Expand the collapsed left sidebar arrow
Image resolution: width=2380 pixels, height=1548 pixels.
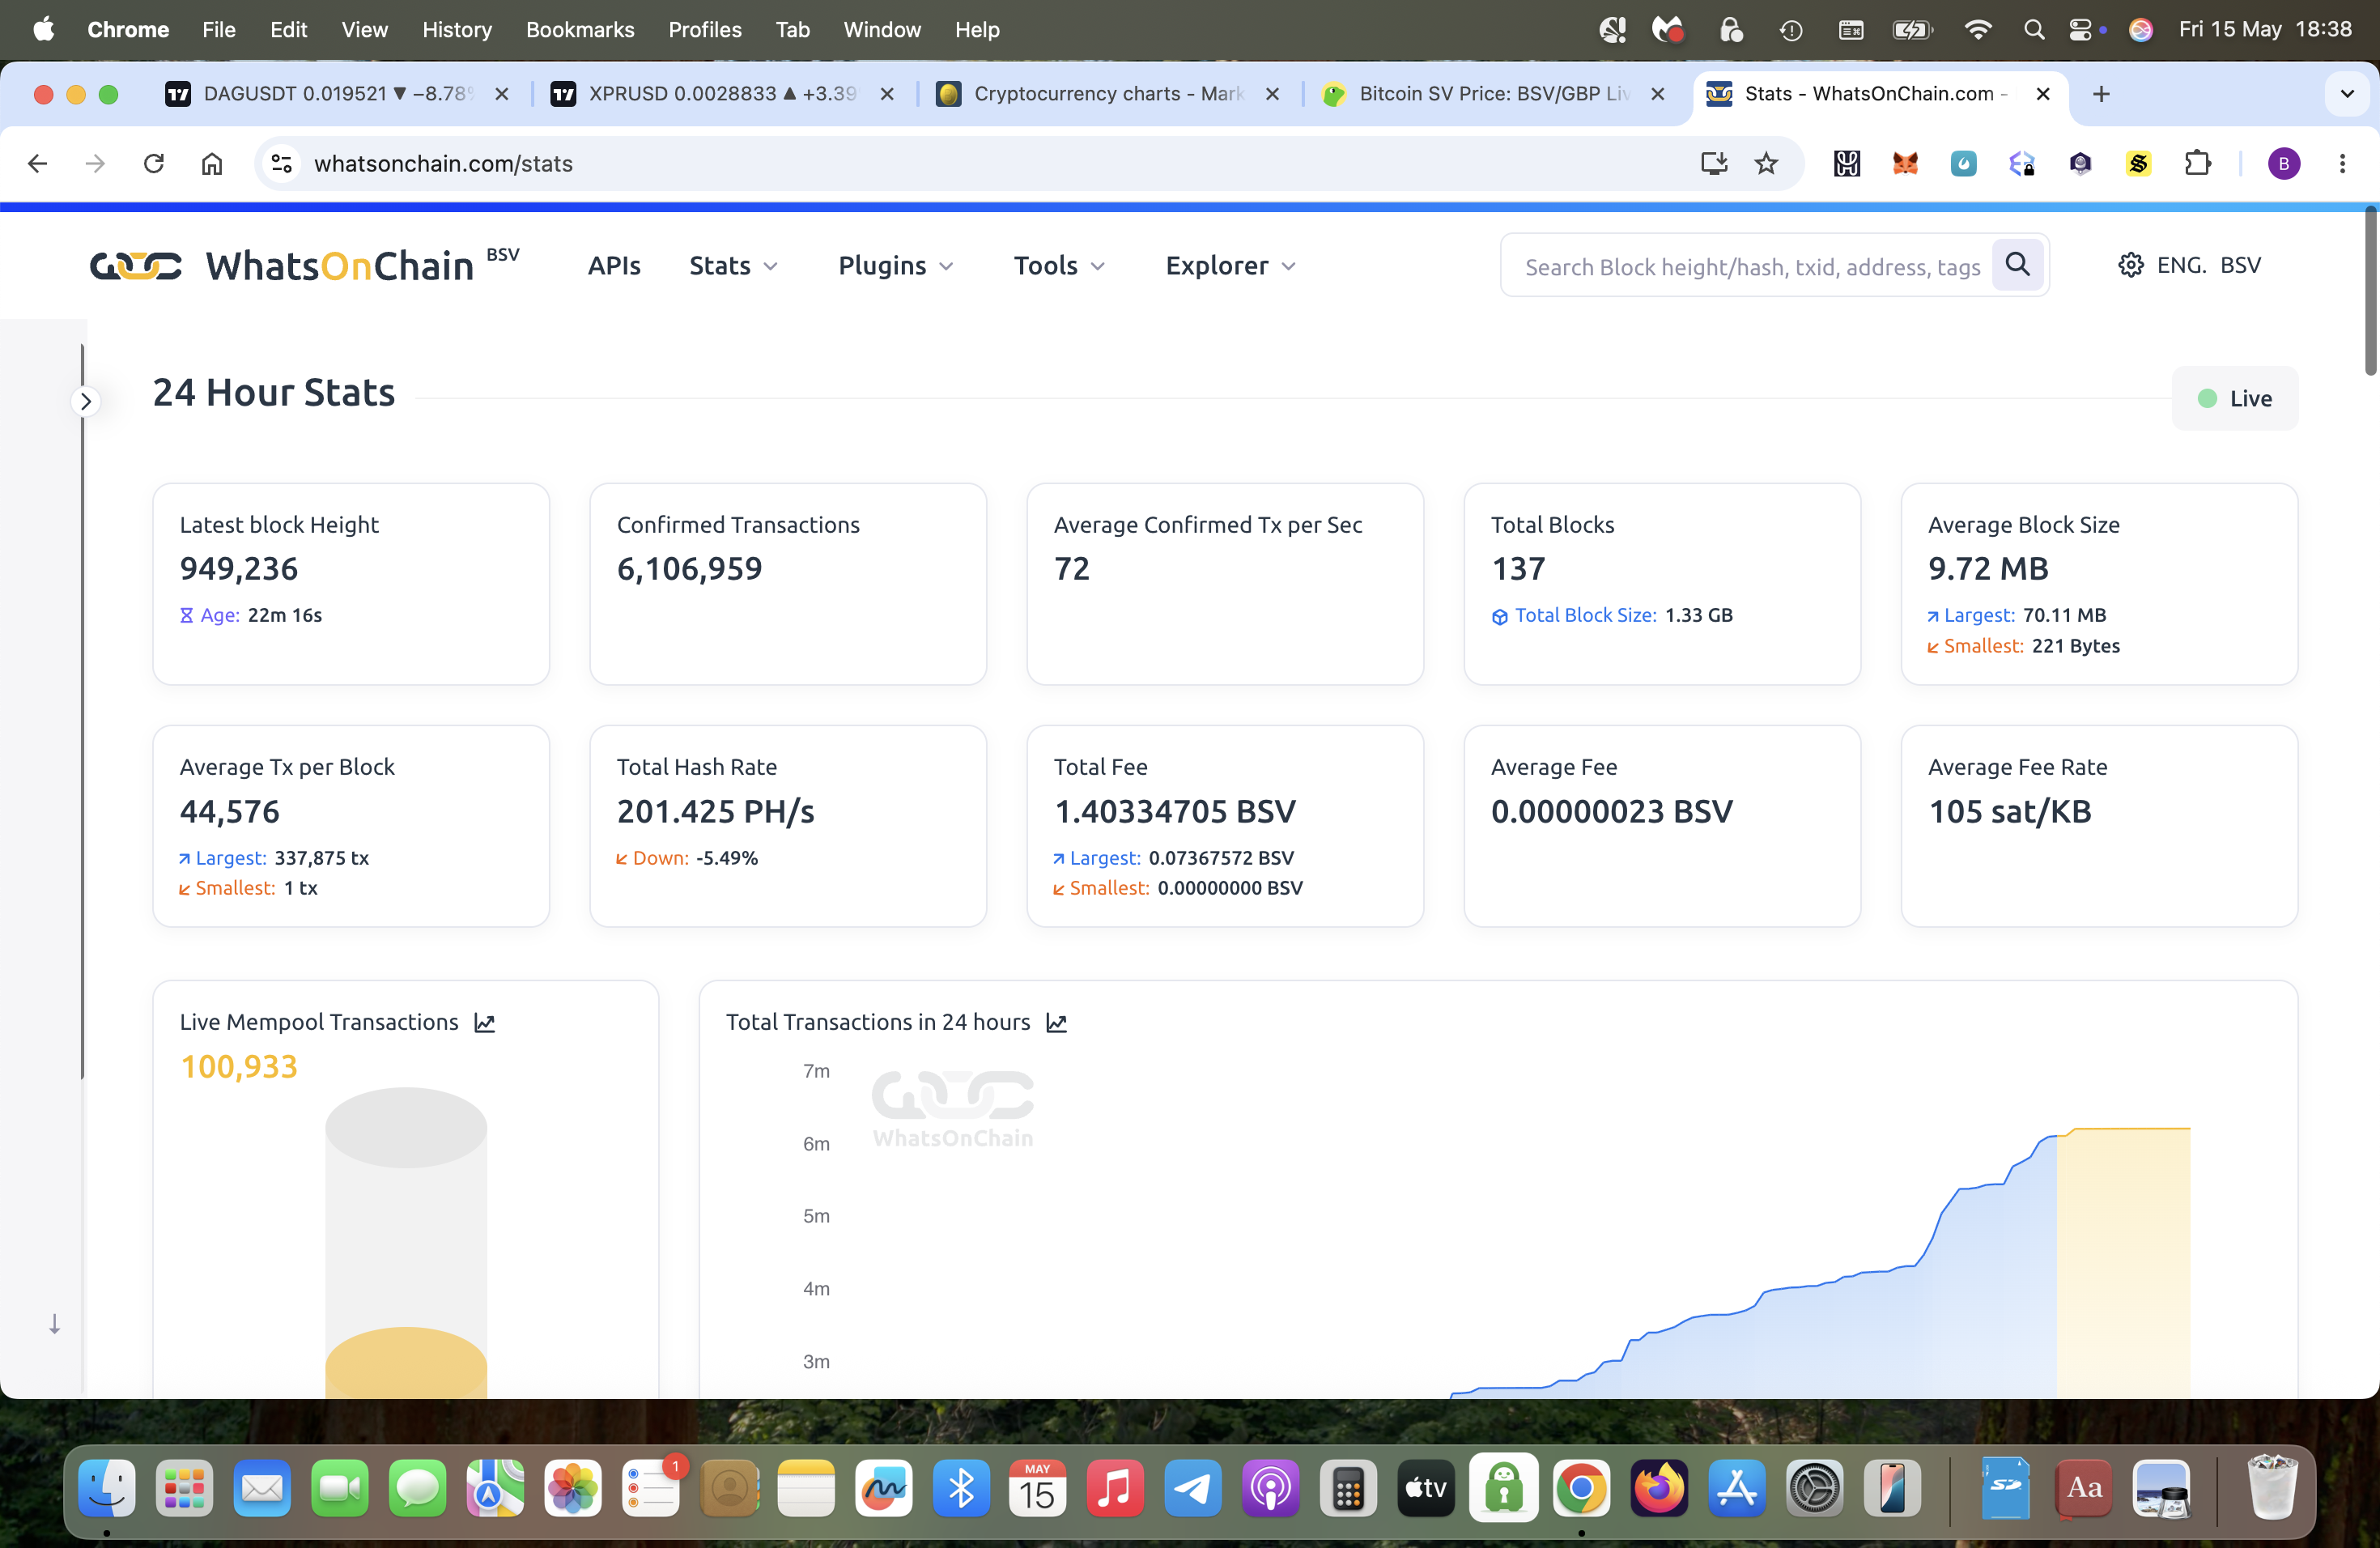[x=86, y=401]
